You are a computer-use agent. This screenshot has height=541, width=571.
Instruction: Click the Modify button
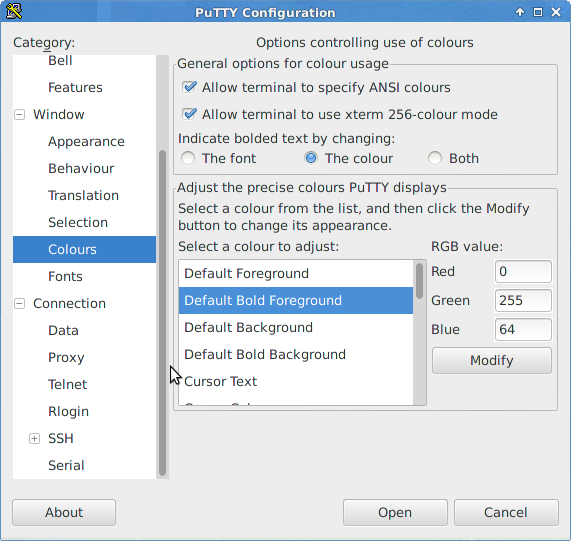492,360
